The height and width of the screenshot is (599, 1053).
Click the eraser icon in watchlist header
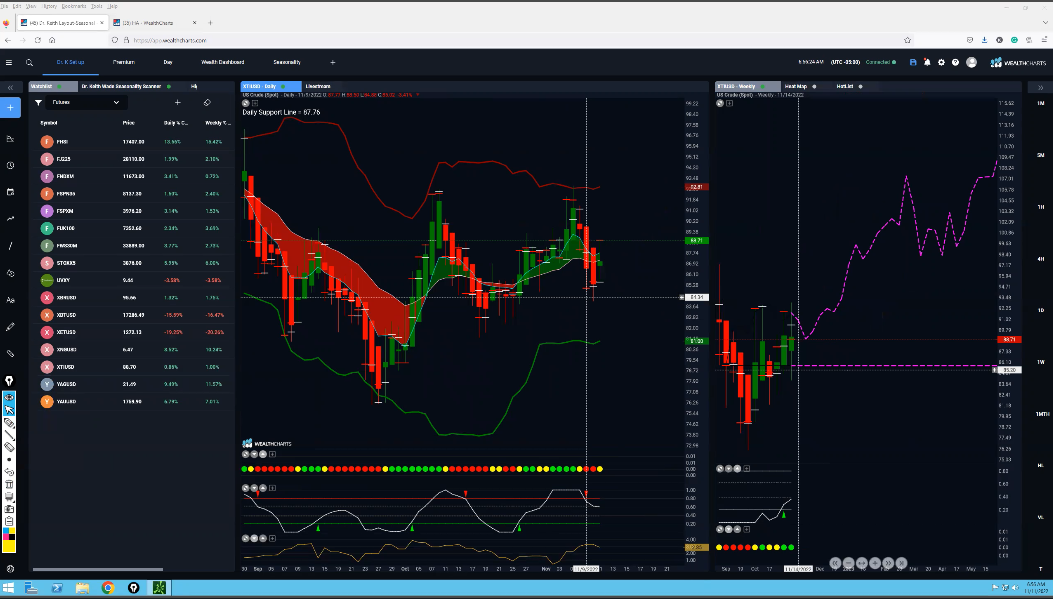pos(208,103)
